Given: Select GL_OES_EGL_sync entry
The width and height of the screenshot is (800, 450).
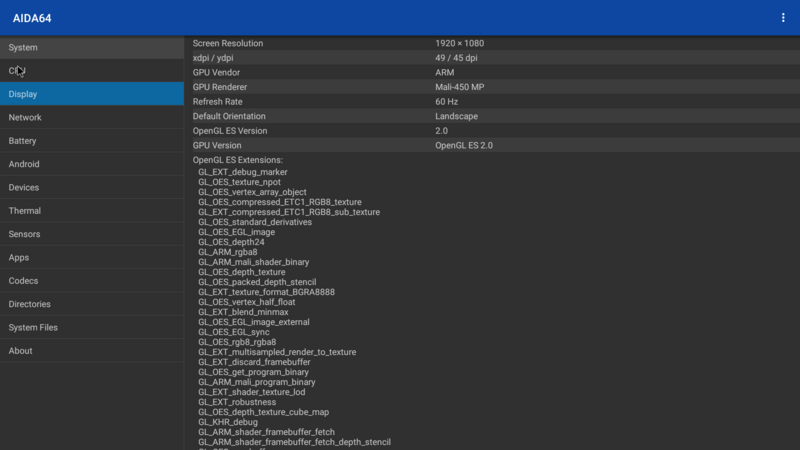Looking at the screenshot, I should (234, 332).
